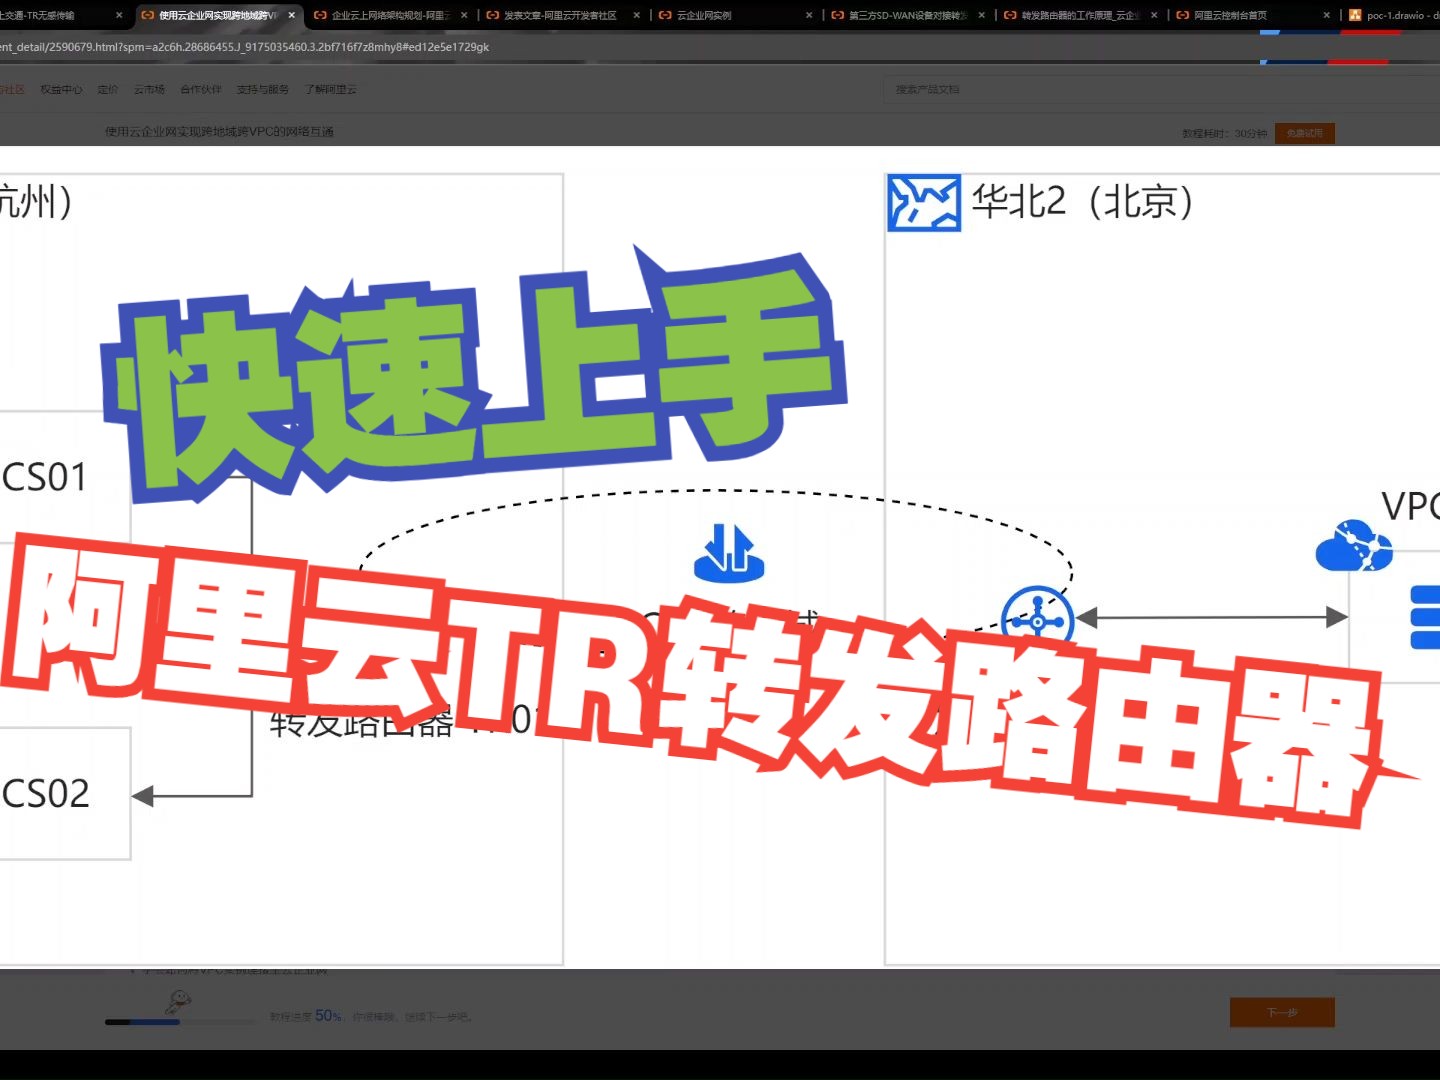1440x1080 pixels.
Task: Click the mascot icon on the tutorial progress bar
Action: pos(180,1003)
